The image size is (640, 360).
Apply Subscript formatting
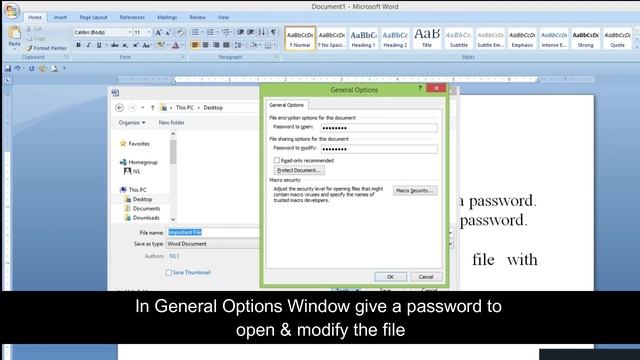[125, 45]
